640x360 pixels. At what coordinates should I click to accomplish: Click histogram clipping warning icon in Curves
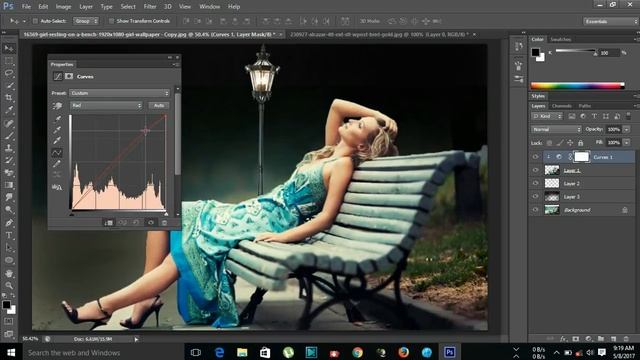57,187
